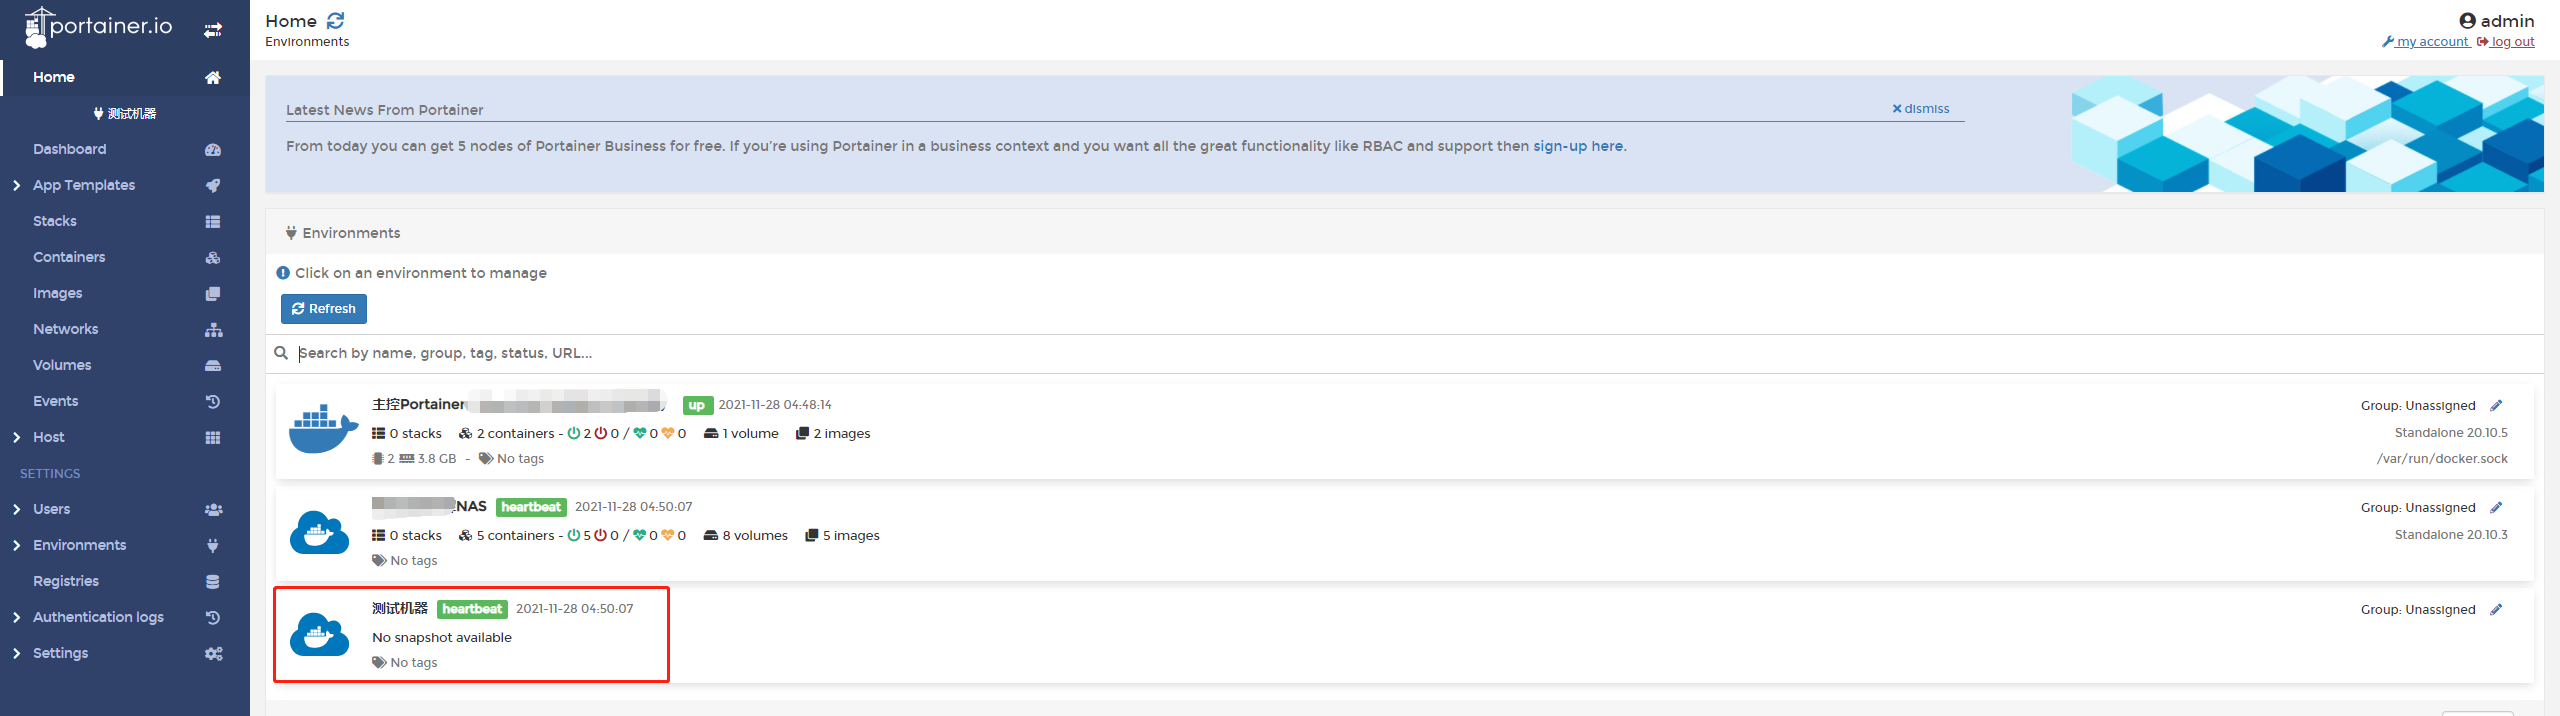Click the Registries database icon
The height and width of the screenshot is (716, 2560).
(x=213, y=581)
